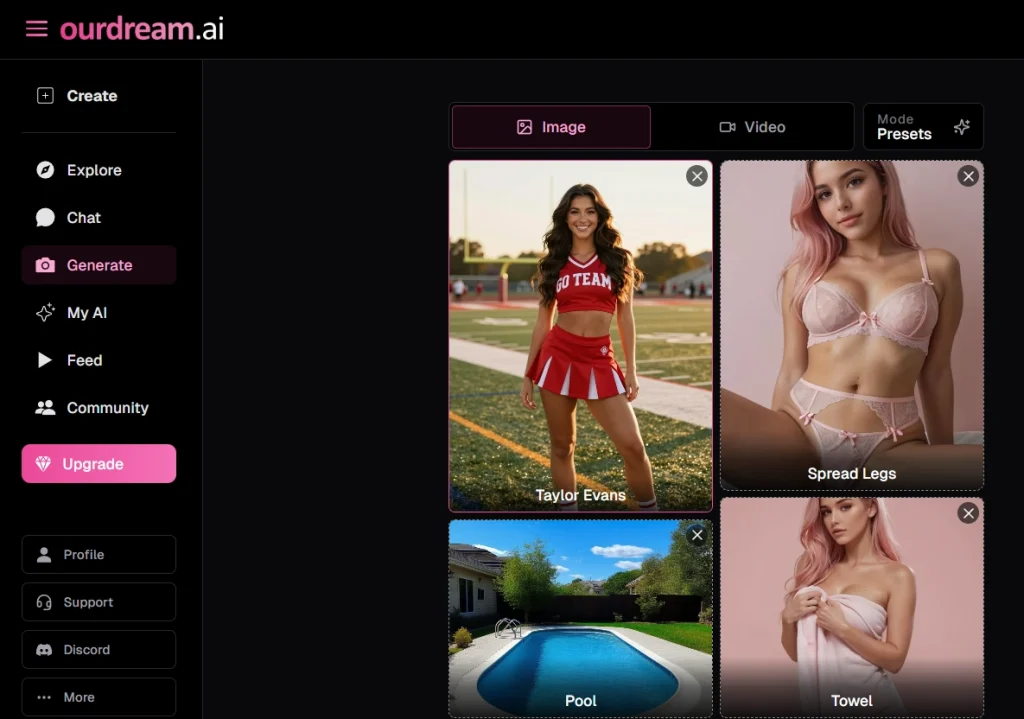The image size is (1024, 719).
Task: Switch to the Image tab
Action: [x=550, y=127]
